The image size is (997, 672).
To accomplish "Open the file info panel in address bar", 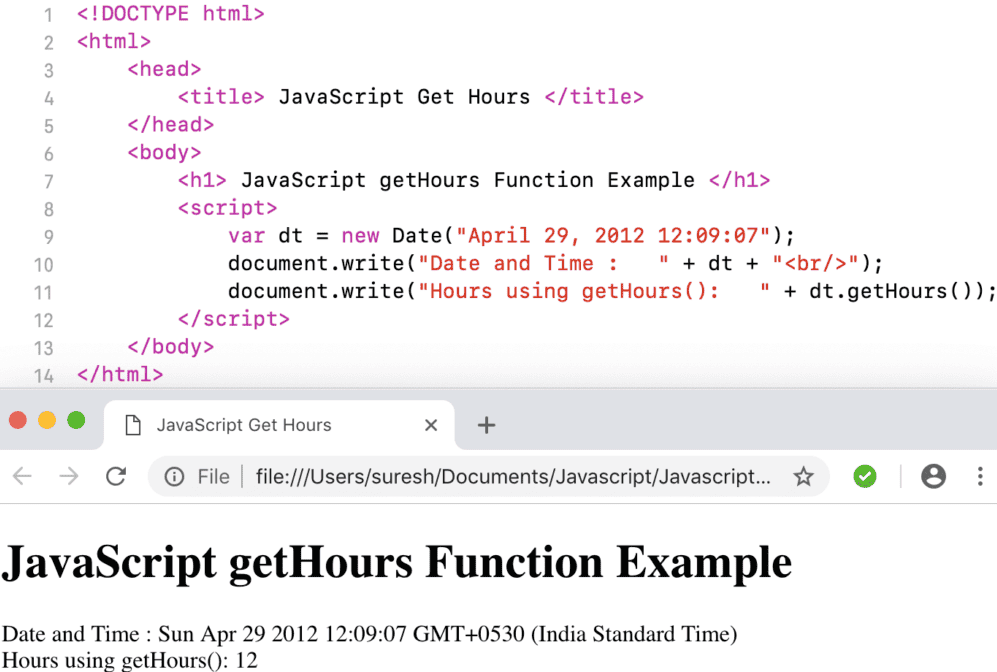I will pos(173,477).
